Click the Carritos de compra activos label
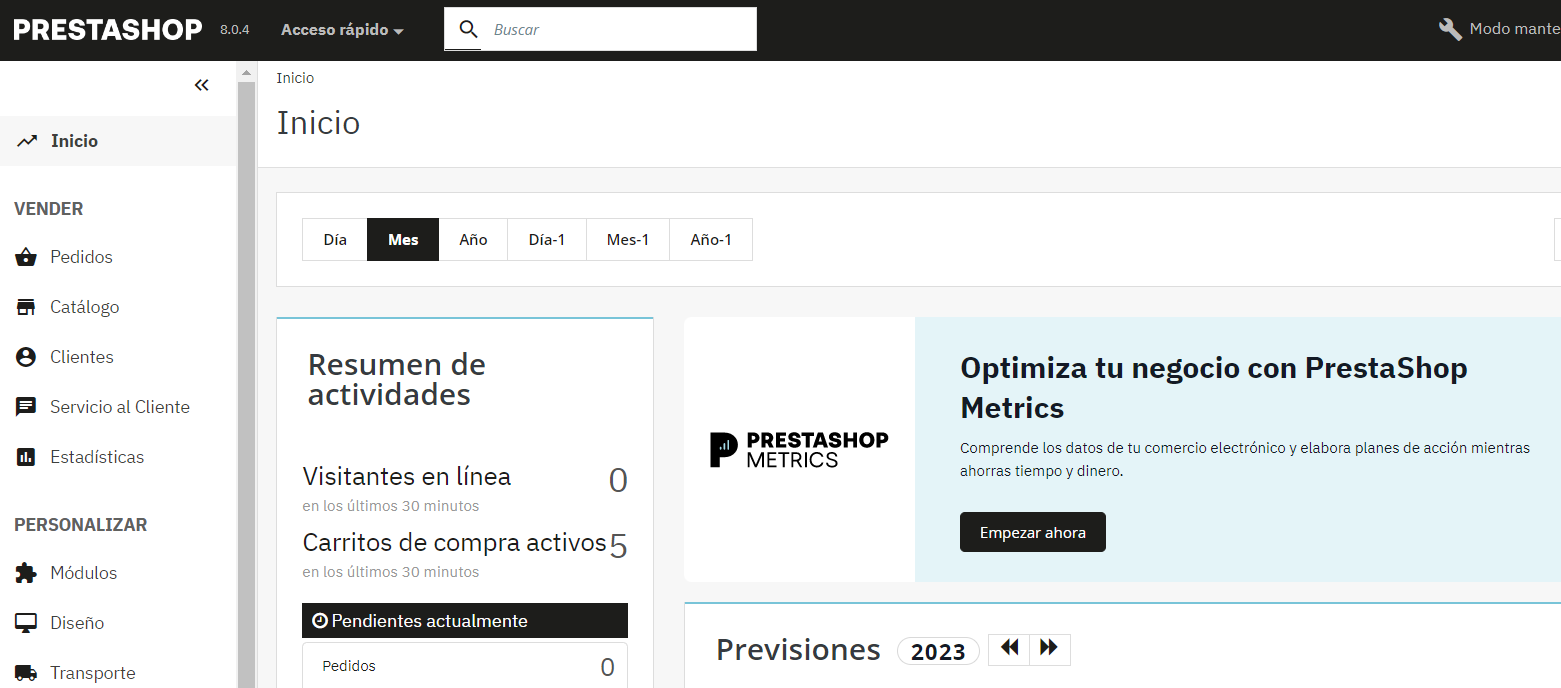This screenshot has height=688, width=1561. pos(455,542)
